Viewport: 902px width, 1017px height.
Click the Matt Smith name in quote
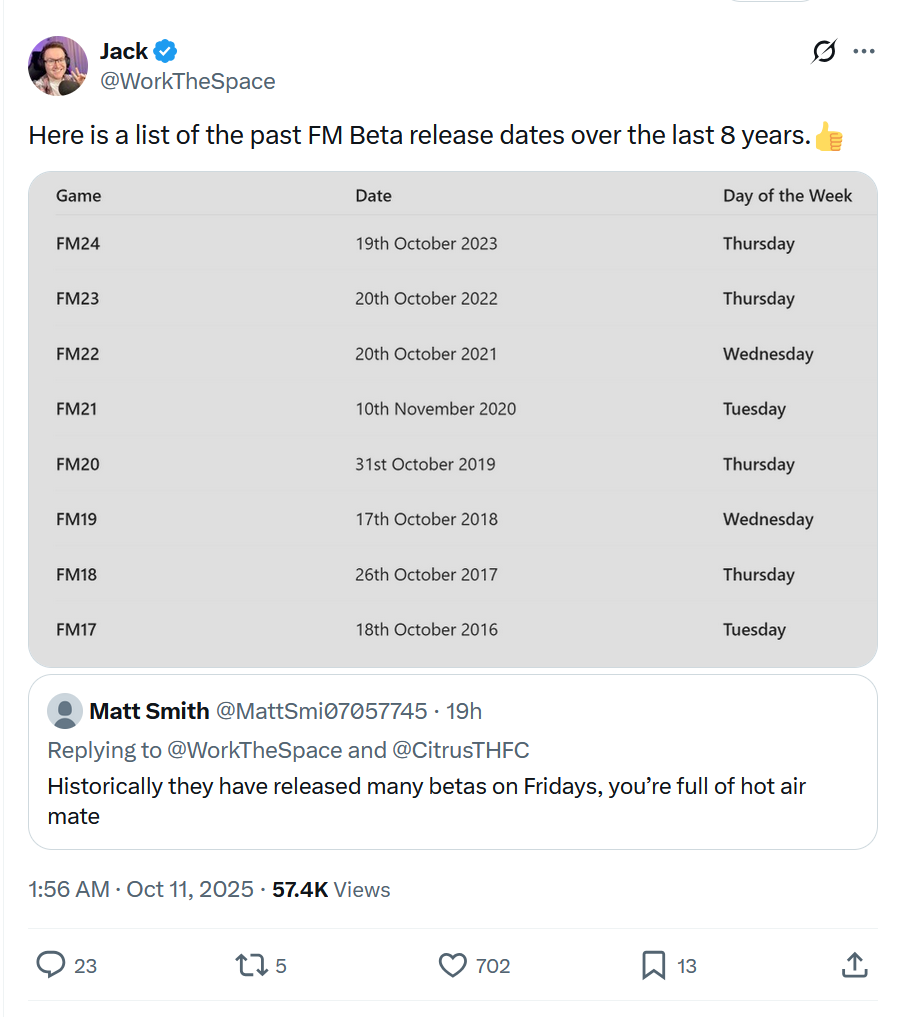point(149,711)
